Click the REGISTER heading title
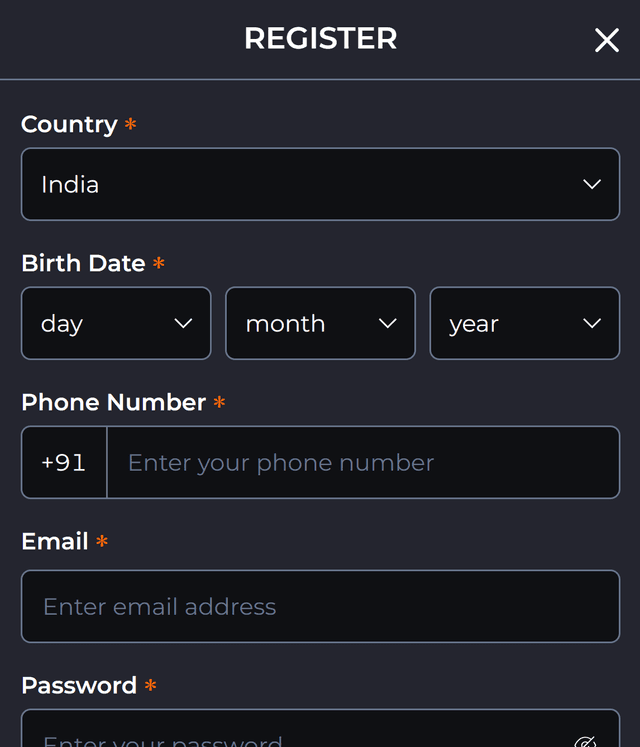 pos(320,39)
